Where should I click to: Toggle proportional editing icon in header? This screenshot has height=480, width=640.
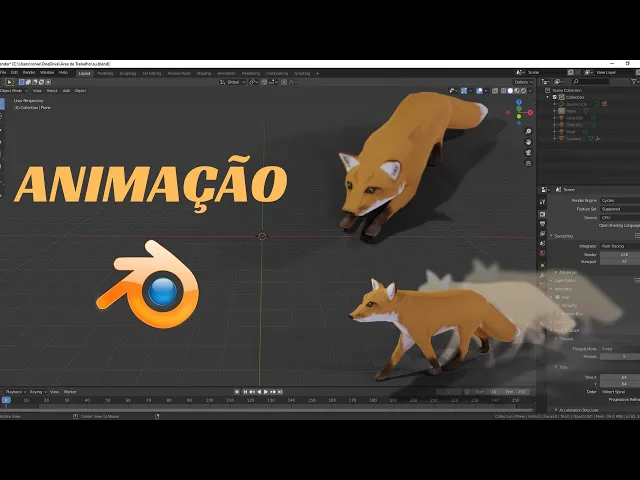[284, 82]
